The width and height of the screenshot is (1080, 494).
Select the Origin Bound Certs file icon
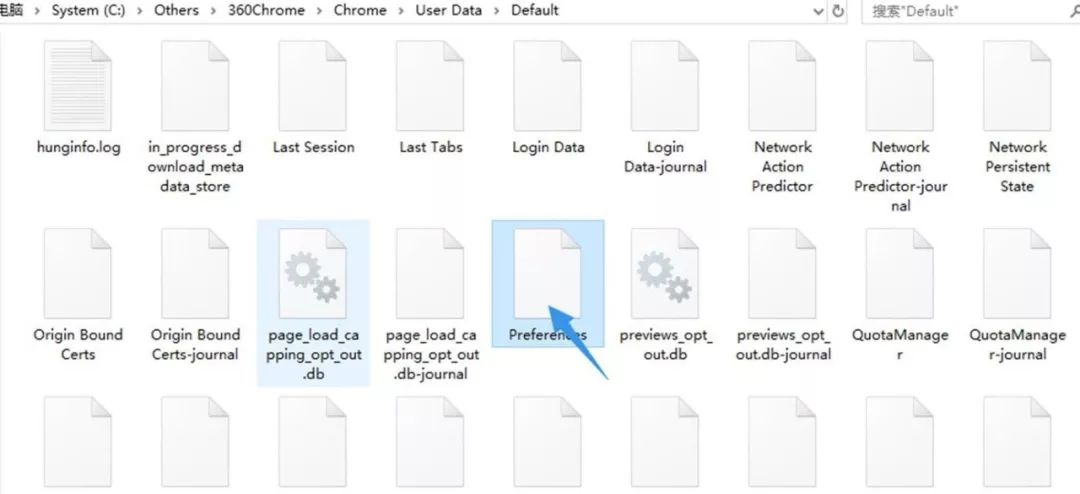coord(77,273)
